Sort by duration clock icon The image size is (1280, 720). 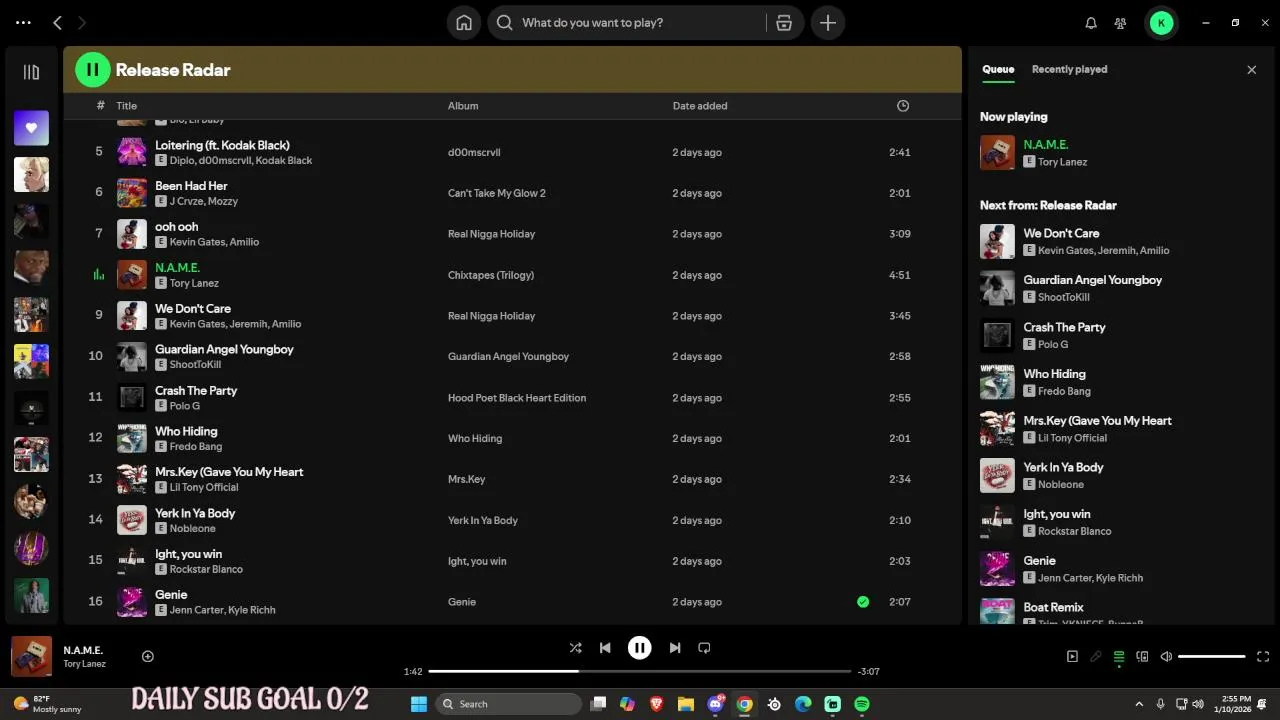(903, 106)
